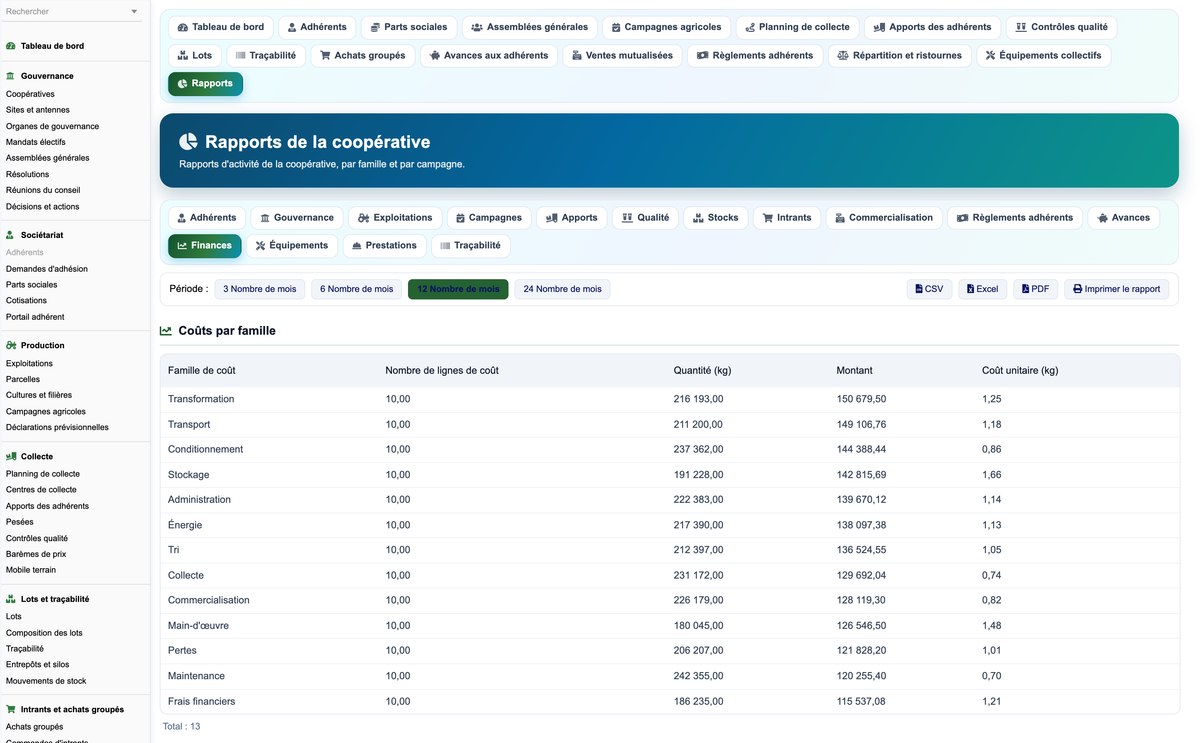
Task: Click Avances aux adhérents icon
Action: pos(434,56)
